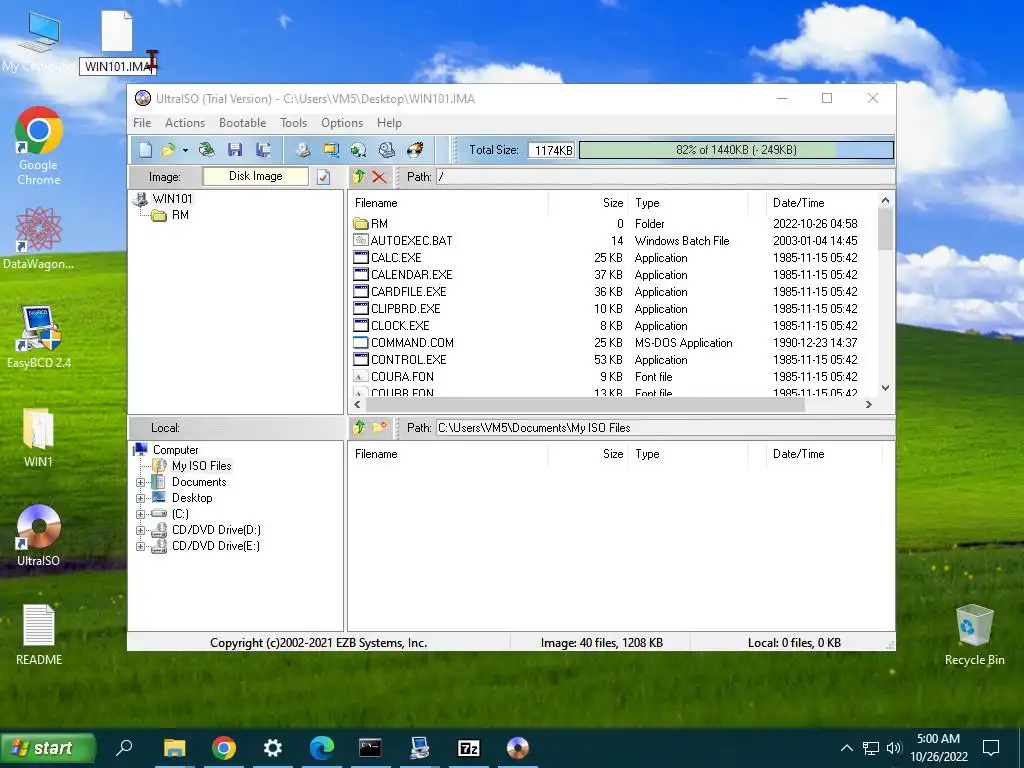
Task: Click the Open CD/DVD toolbar icon
Action: click(x=206, y=150)
